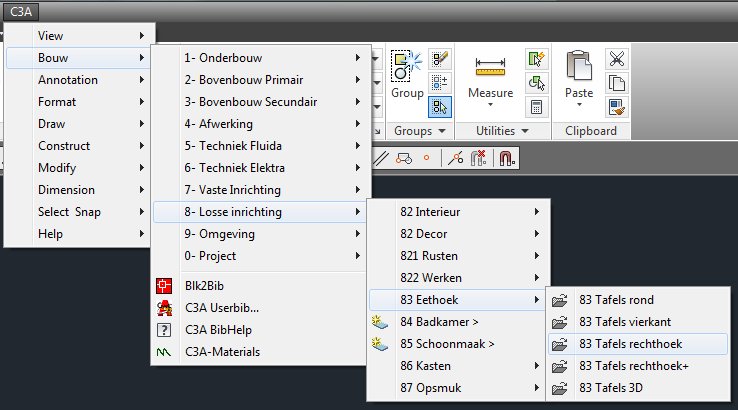Click the Paste clipboard icon
Image resolution: width=738 pixels, height=410 pixels.
tap(579, 66)
